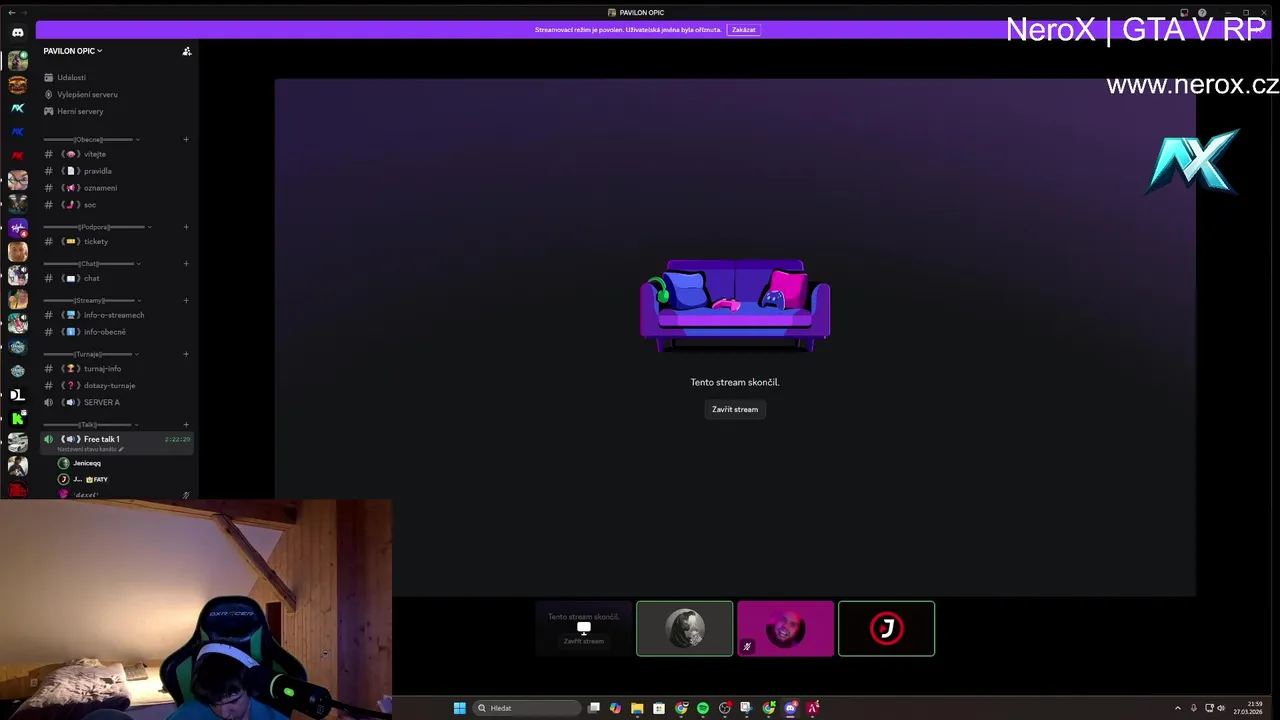The height and width of the screenshot is (720, 1280).
Task: Collapse the Talk channel category
Action: click(x=92, y=425)
